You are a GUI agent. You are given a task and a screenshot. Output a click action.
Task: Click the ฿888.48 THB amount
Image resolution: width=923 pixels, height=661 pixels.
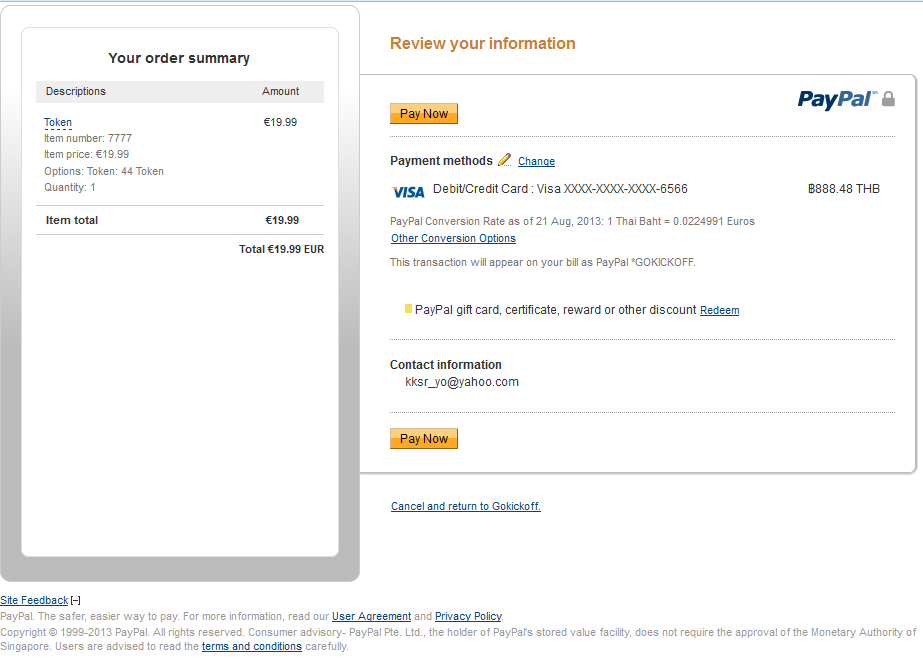(x=843, y=189)
